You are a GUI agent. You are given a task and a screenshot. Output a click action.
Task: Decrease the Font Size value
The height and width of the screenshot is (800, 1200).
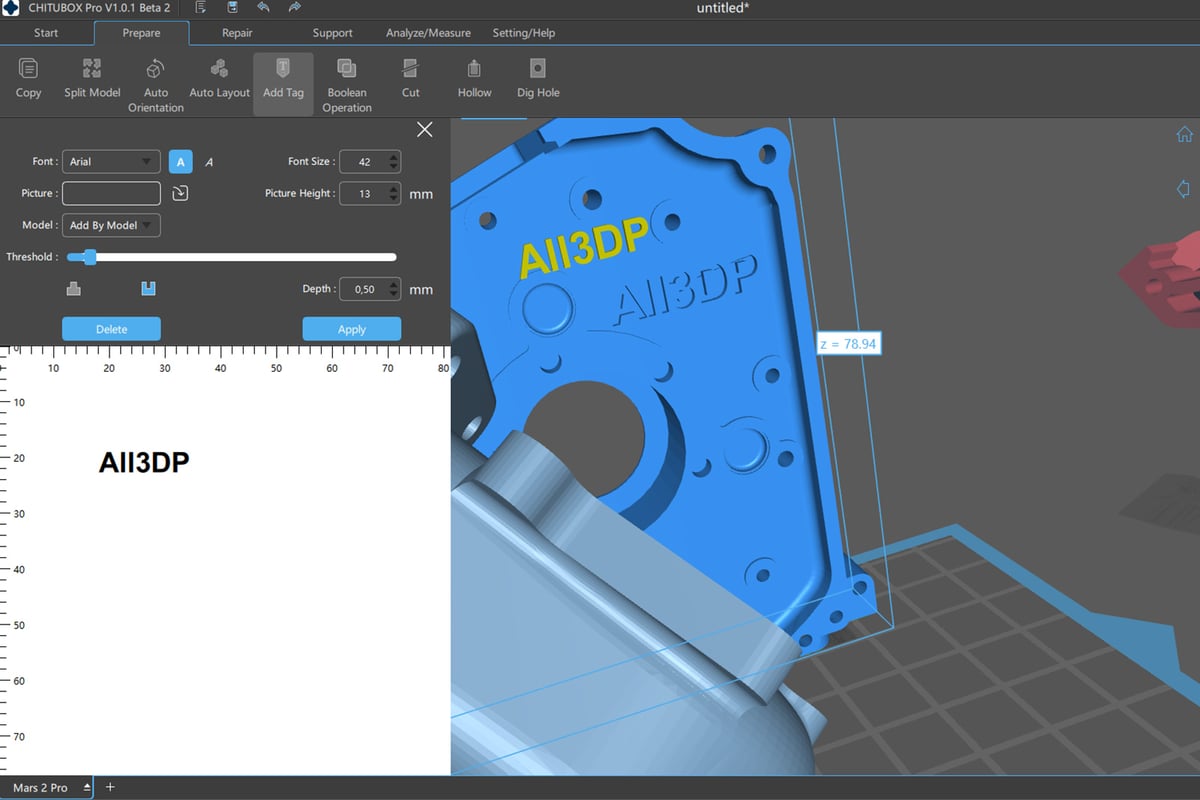(394, 167)
